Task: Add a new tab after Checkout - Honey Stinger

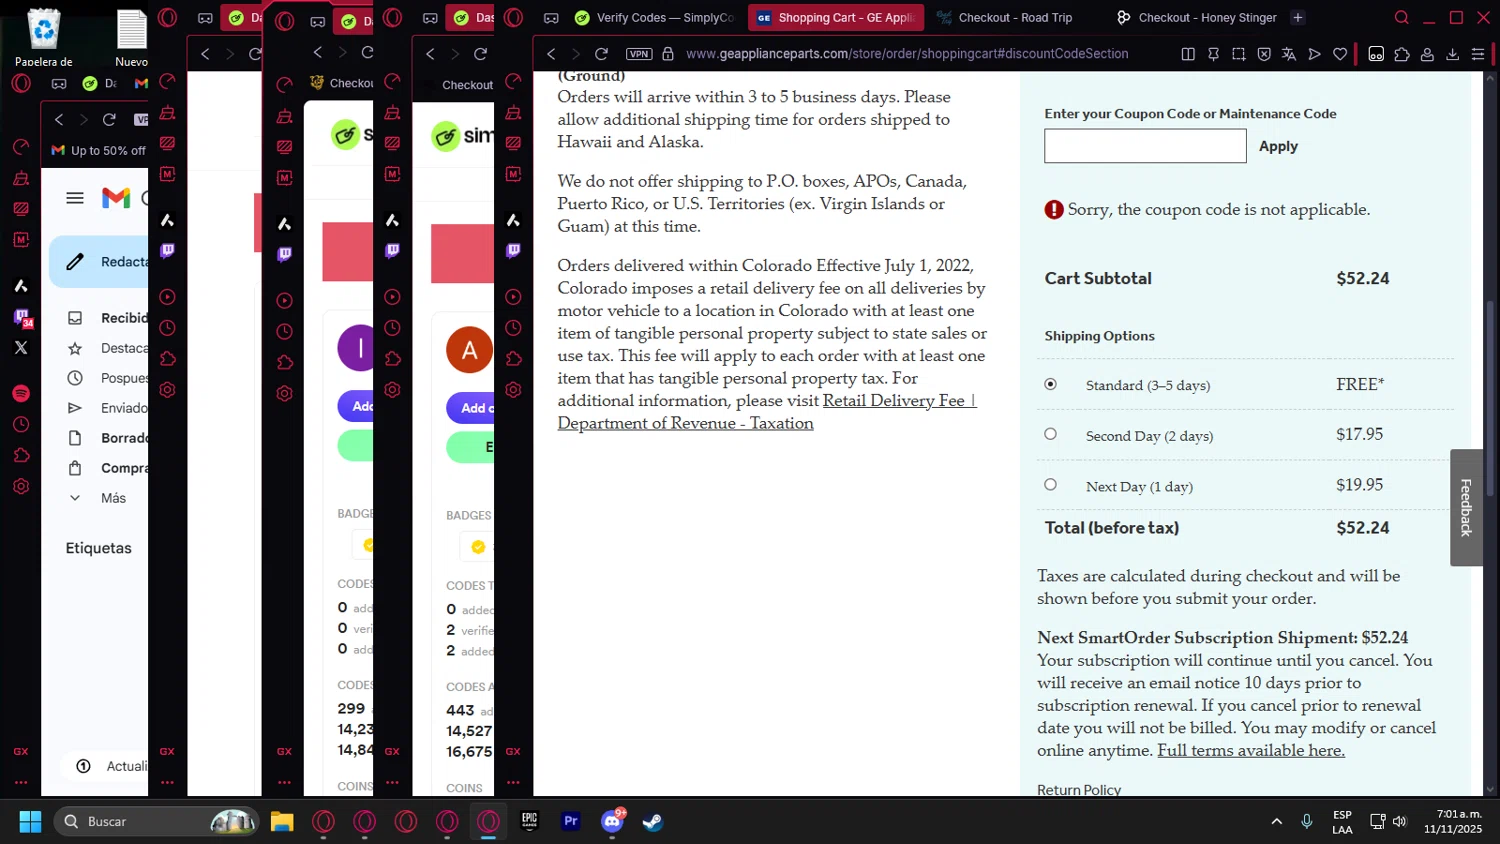Action: coord(1298,17)
